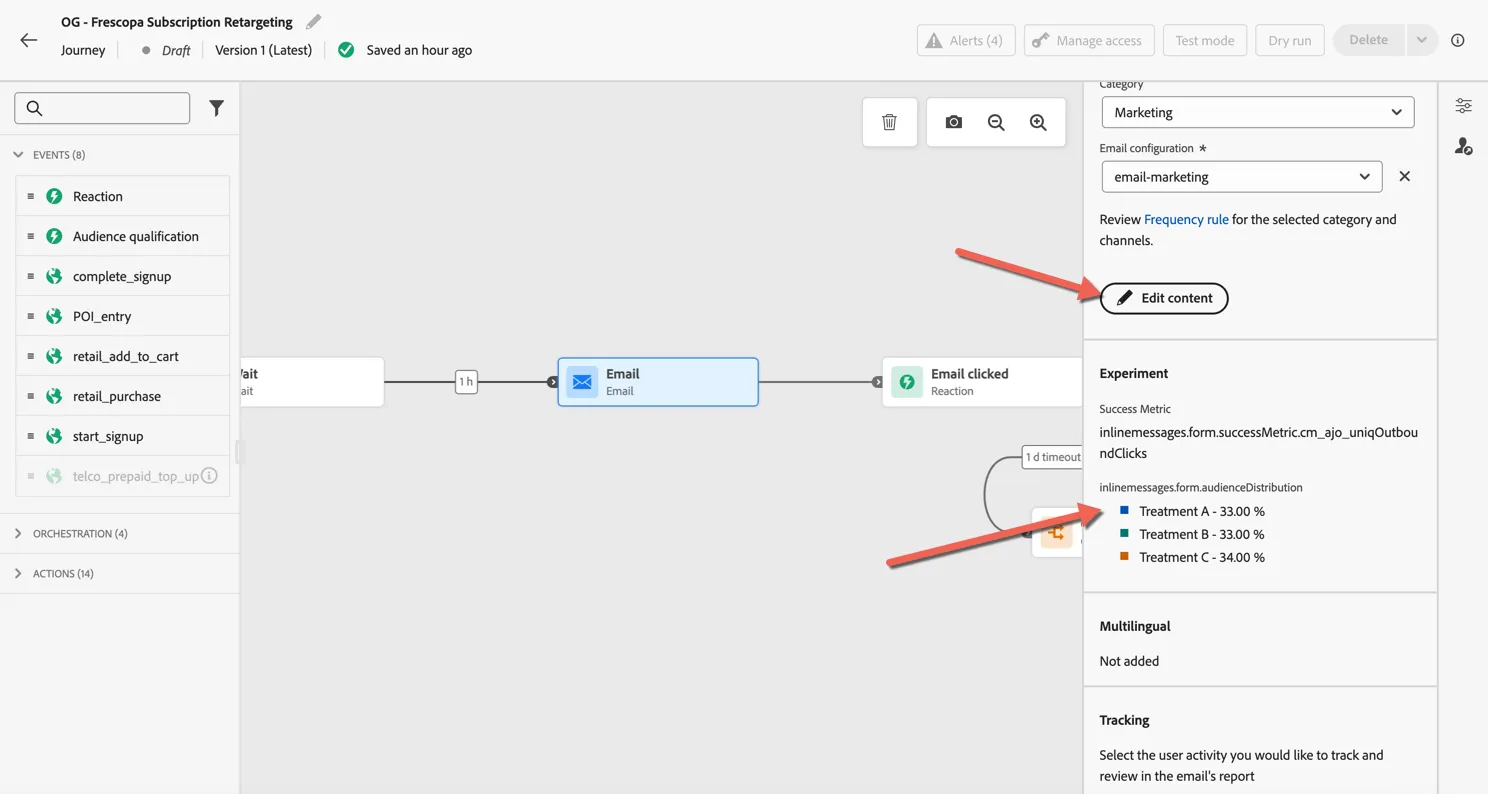Open the Category dropdown showing Marketing
Screen dimensions: 1488x794
pos(1258,112)
